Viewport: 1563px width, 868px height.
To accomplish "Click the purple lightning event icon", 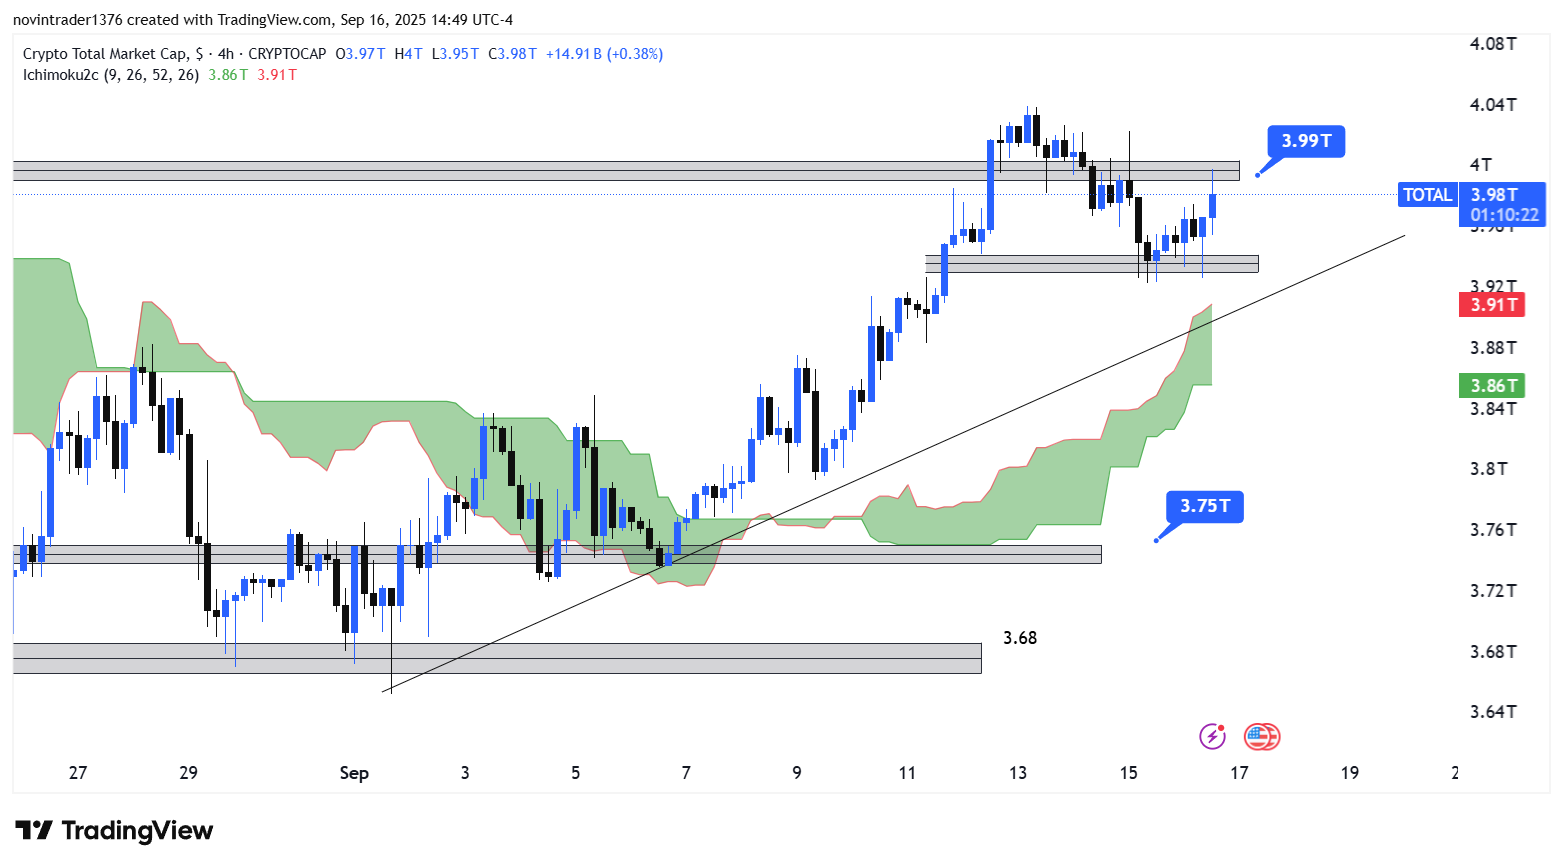I will pos(1212,737).
